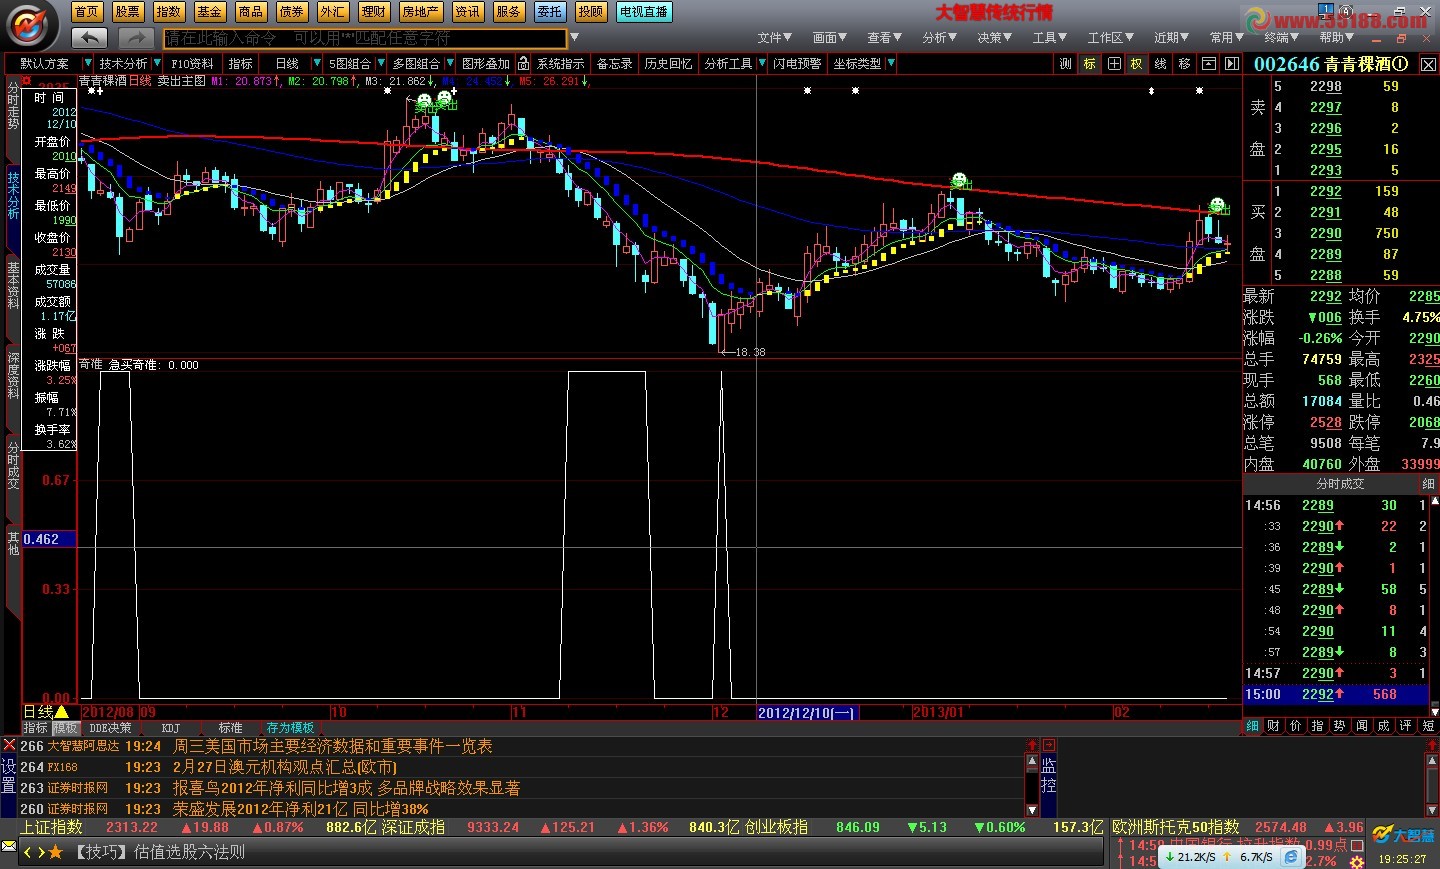Click the 监控 monitor panel label
The width and height of the screenshot is (1440, 869).
coord(1049,776)
